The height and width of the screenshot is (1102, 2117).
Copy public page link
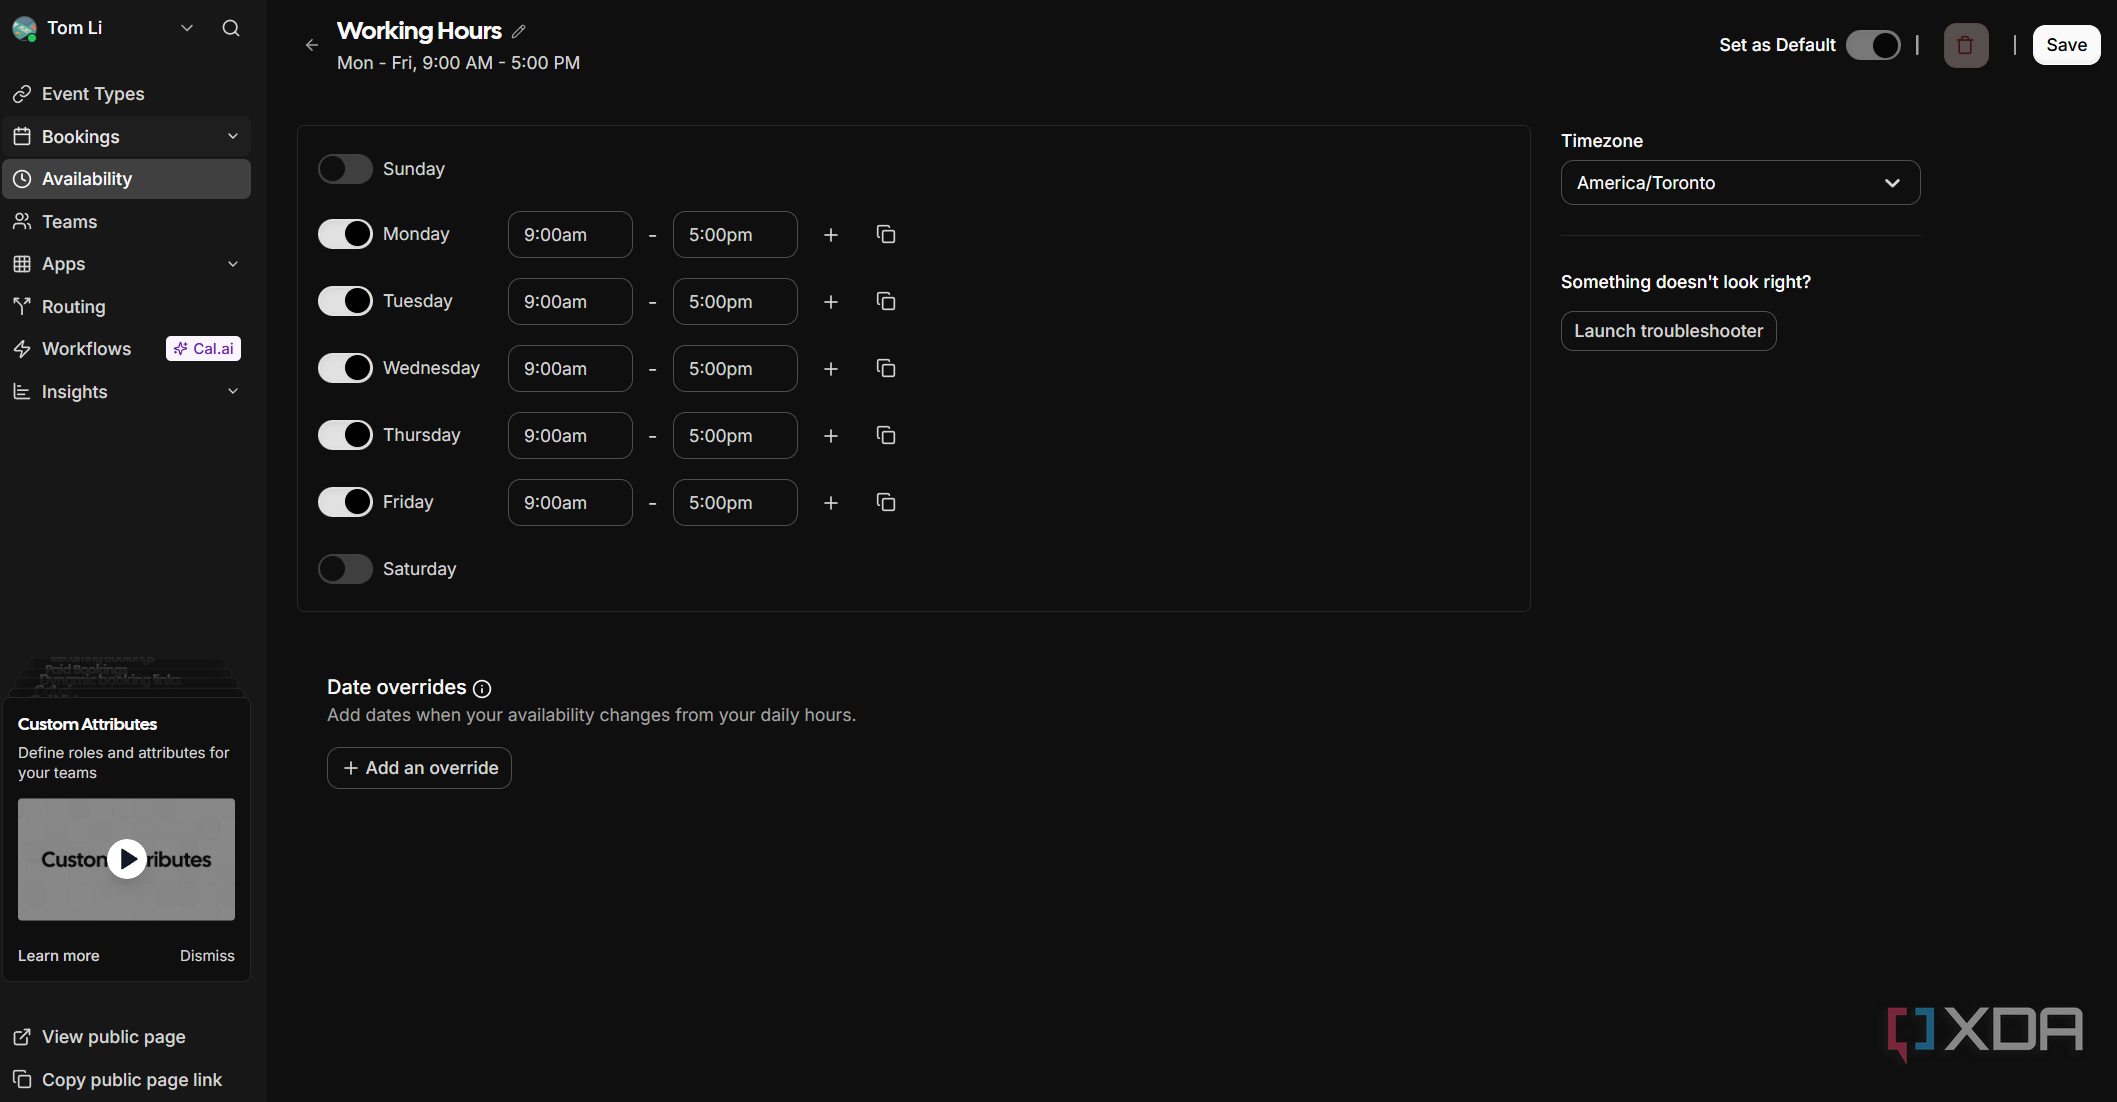(x=126, y=1080)
